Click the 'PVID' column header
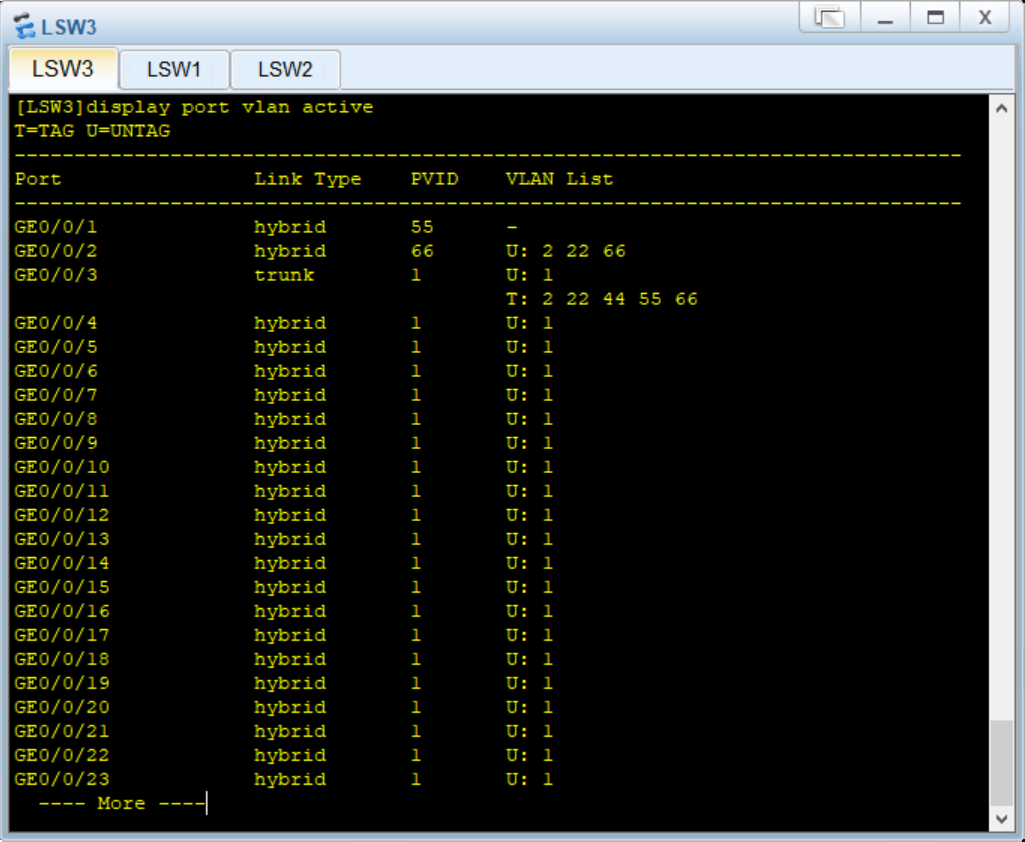The image size is (1025, 842). (x=435, y=179)
